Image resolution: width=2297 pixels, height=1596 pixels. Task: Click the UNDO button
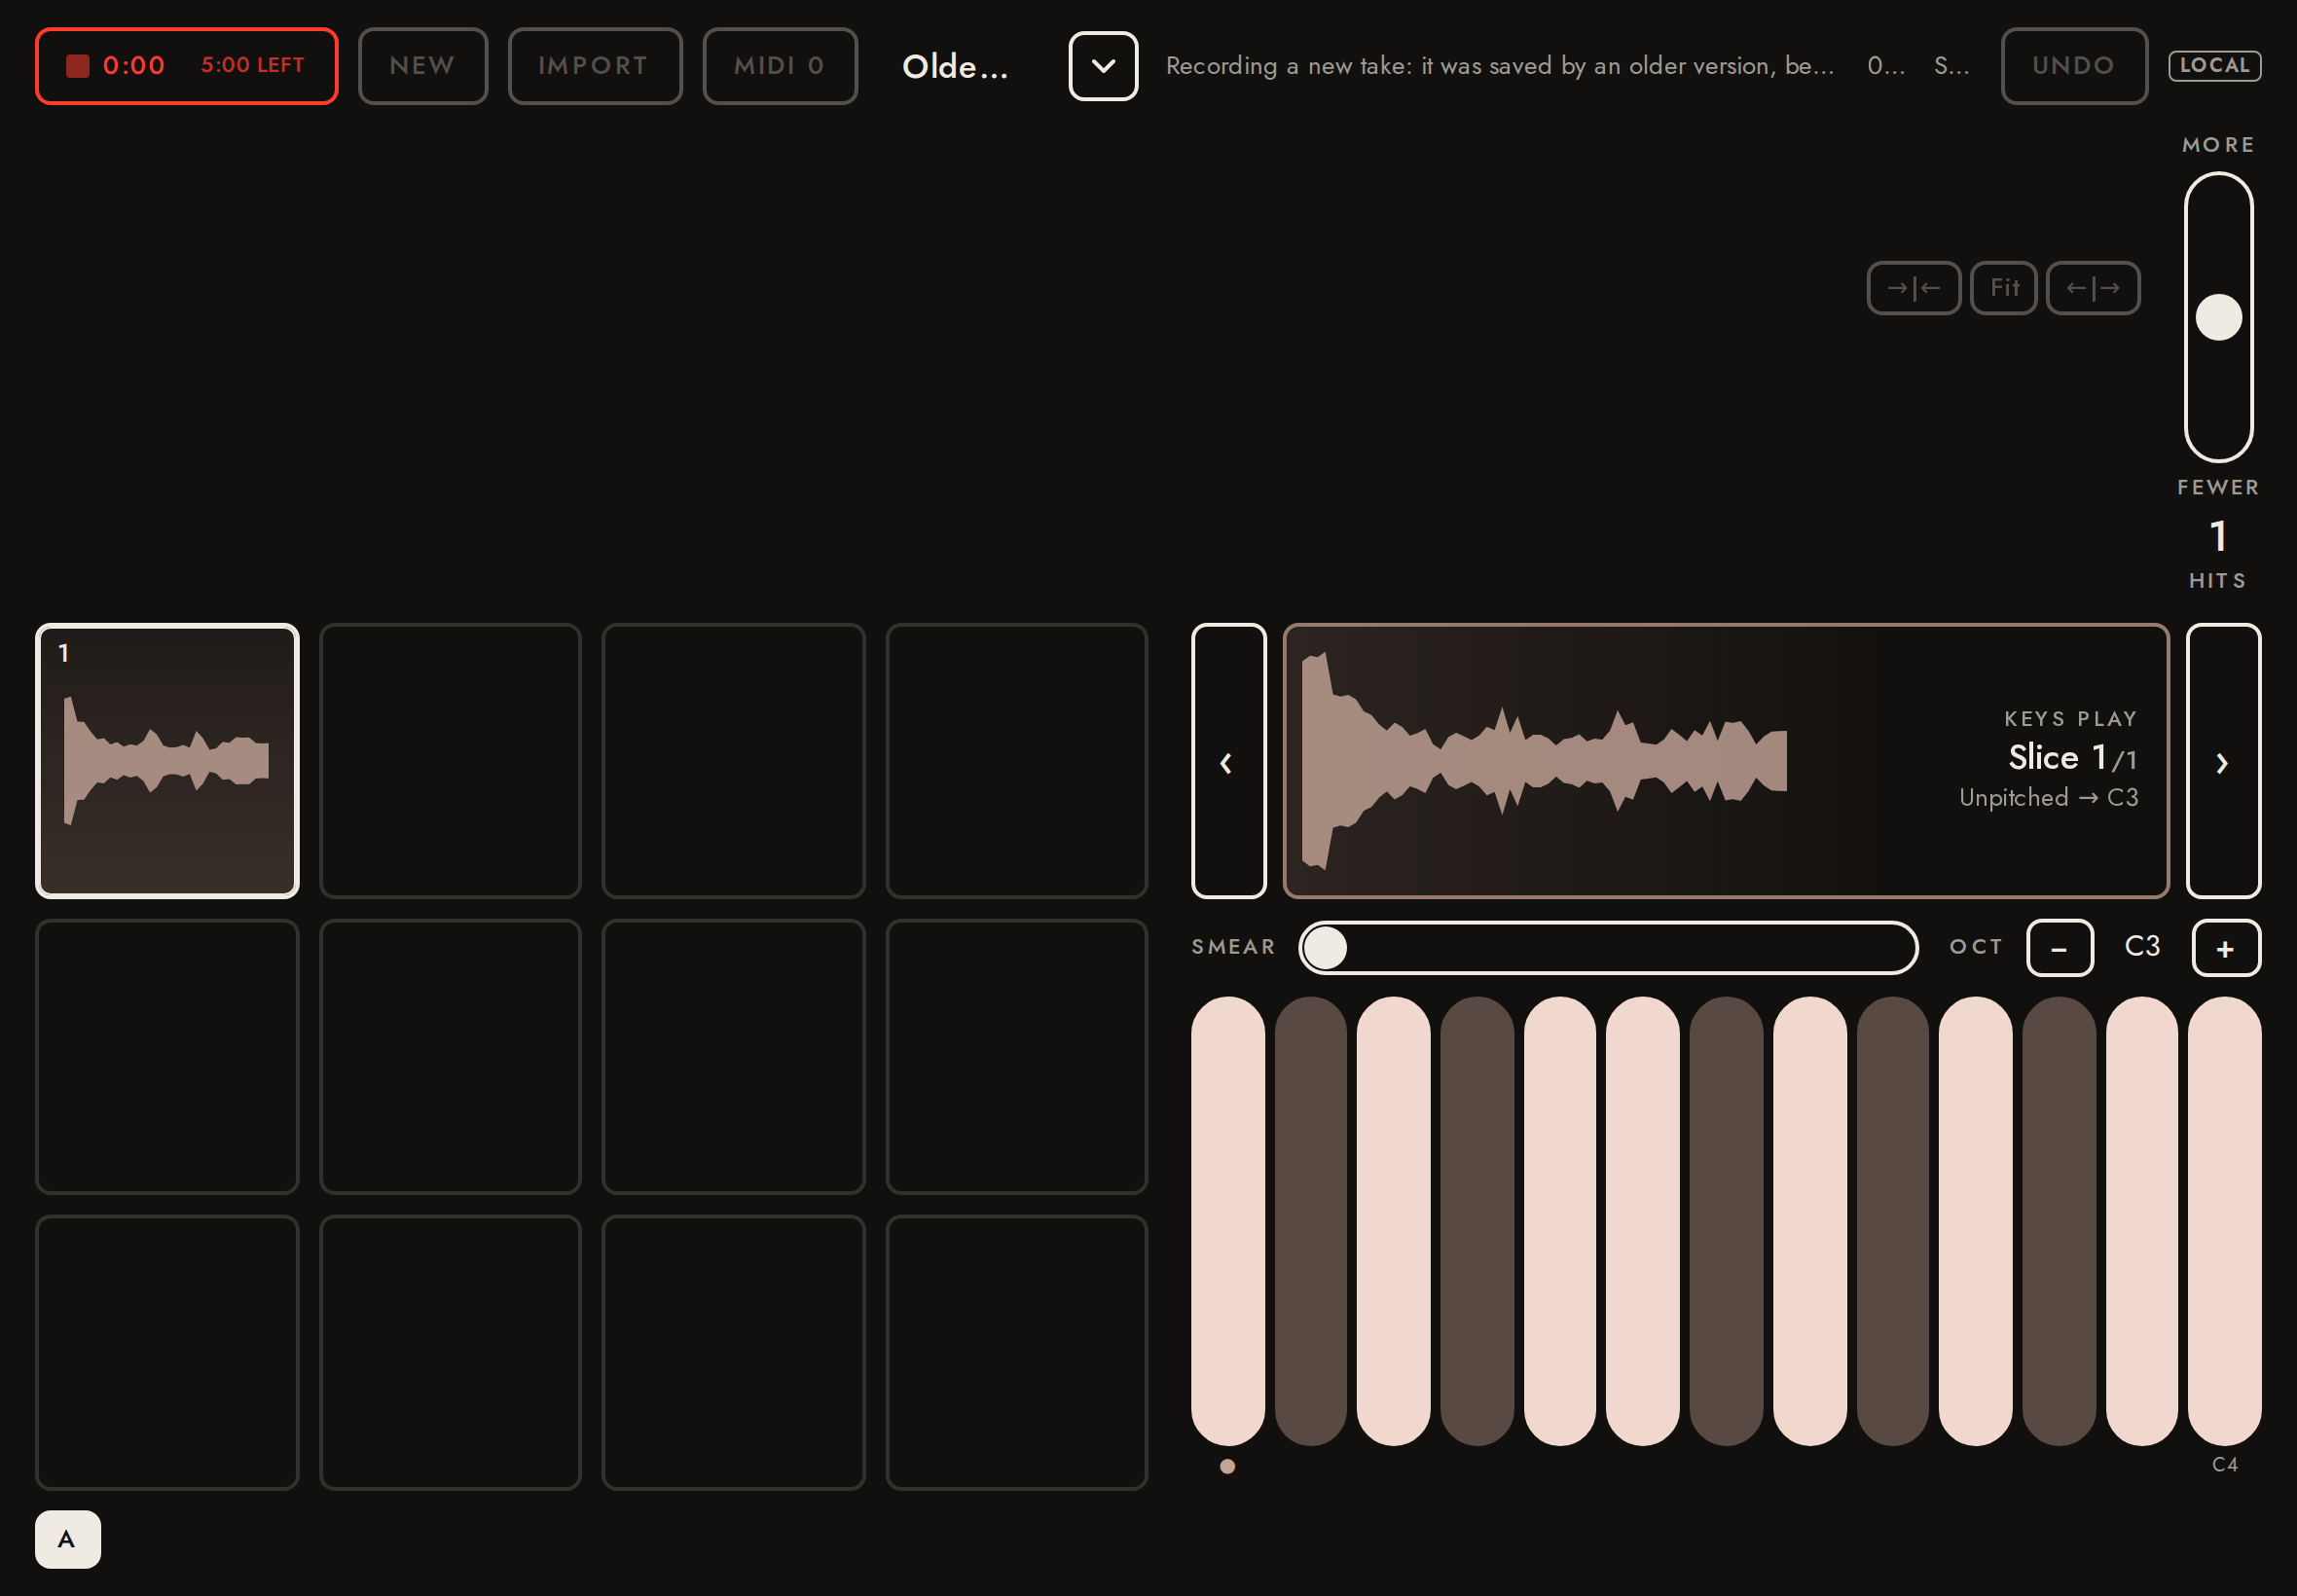pos(2074,66)
